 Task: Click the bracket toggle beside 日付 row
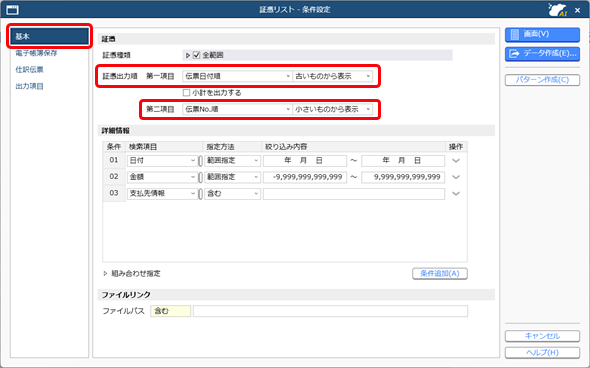tap(201, 161)
